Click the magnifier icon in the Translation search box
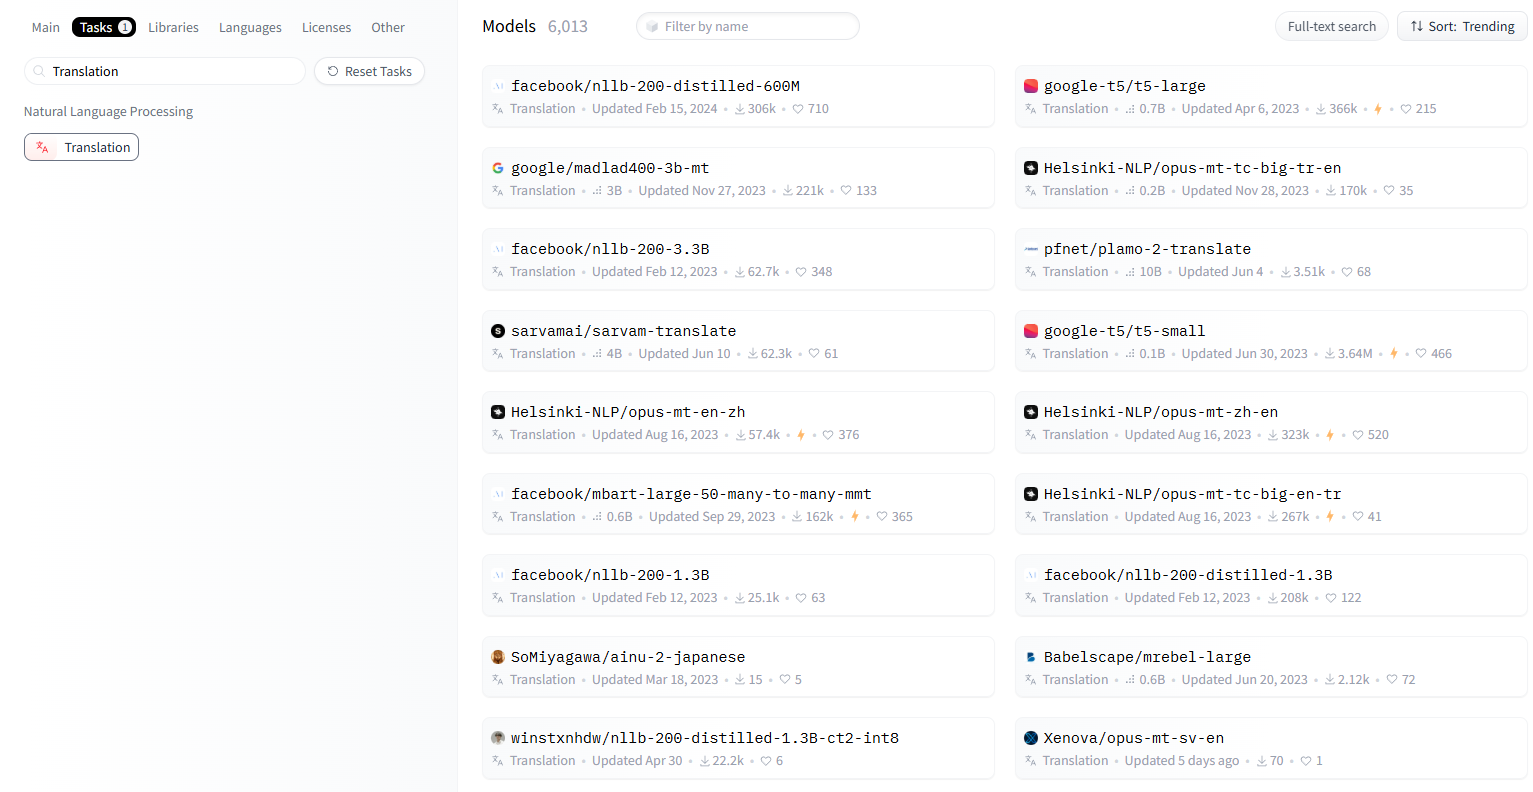Image resolution: width=1533 pixels, height=792 pixels. click(39, 71)
